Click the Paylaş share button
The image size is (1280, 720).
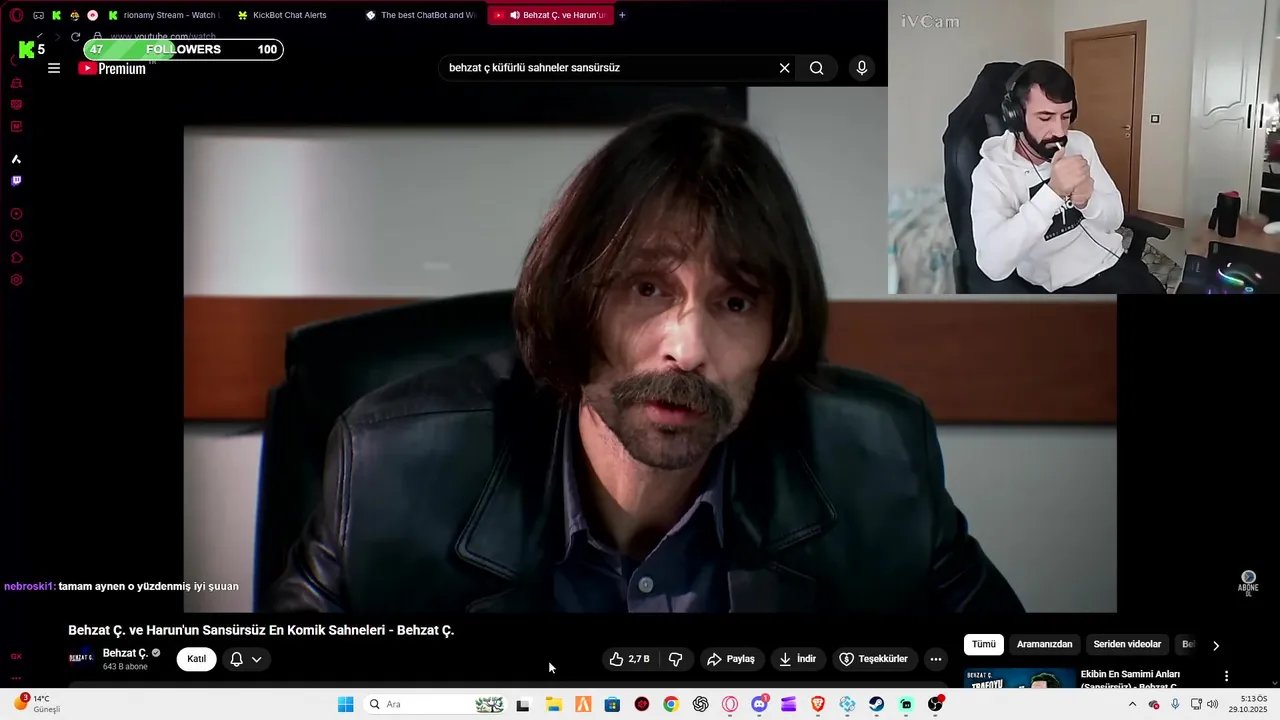coord(731,659)
